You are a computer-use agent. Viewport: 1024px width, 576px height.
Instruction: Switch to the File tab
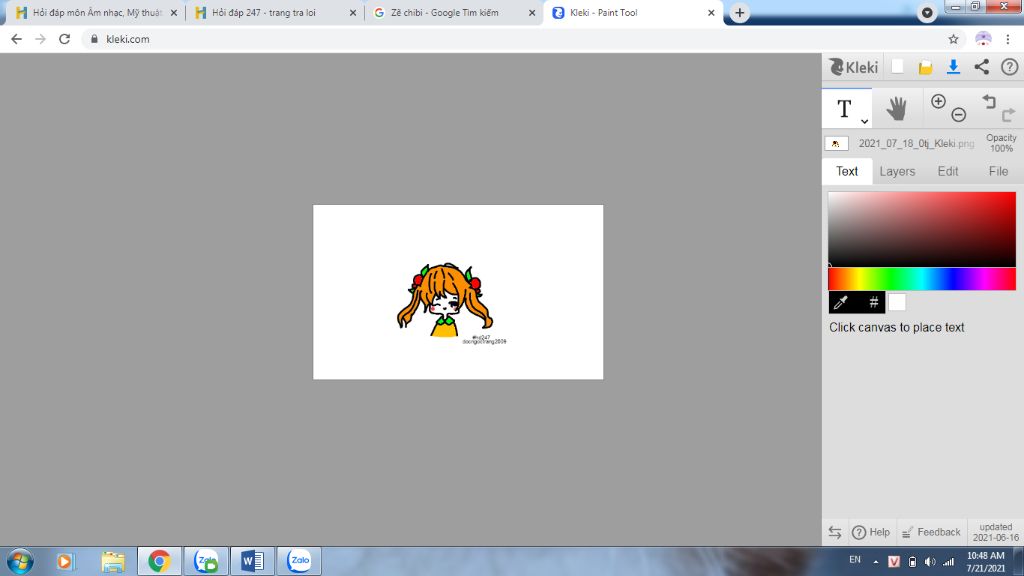[x=998, y=171]
